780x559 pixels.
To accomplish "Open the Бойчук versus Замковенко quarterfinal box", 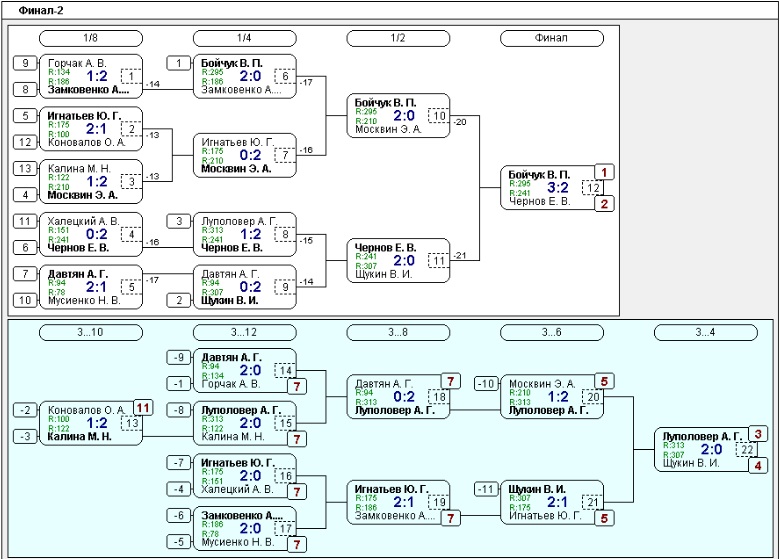I will coord(244,77).
